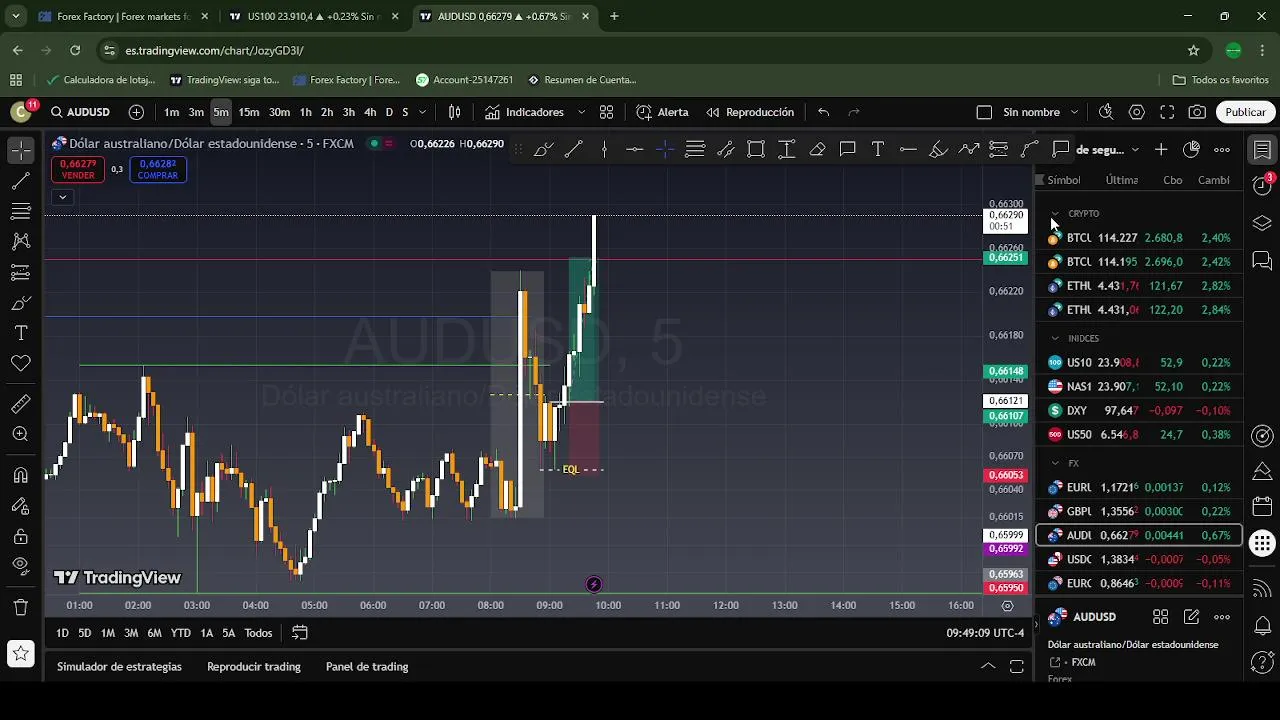
Task: Take a chart snapshot with camera icon
Action: pyautogui.click(x=1197, y=112)
